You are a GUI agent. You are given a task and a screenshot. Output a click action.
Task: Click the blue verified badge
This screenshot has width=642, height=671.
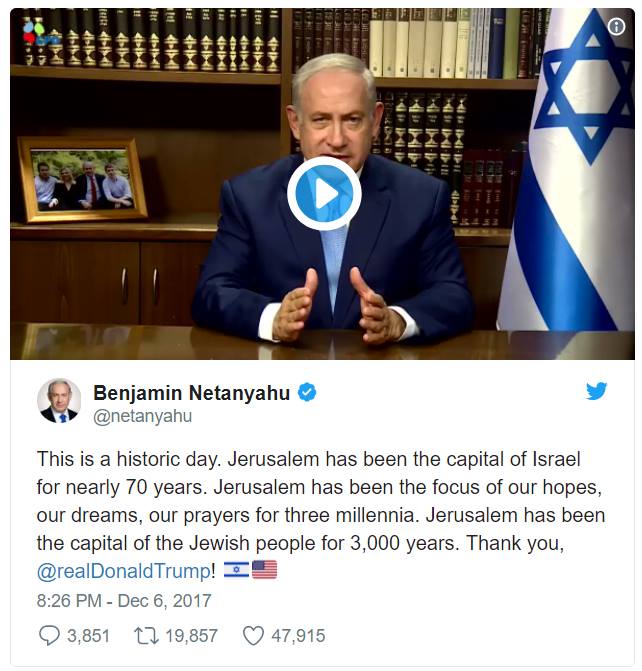(307, 392)
